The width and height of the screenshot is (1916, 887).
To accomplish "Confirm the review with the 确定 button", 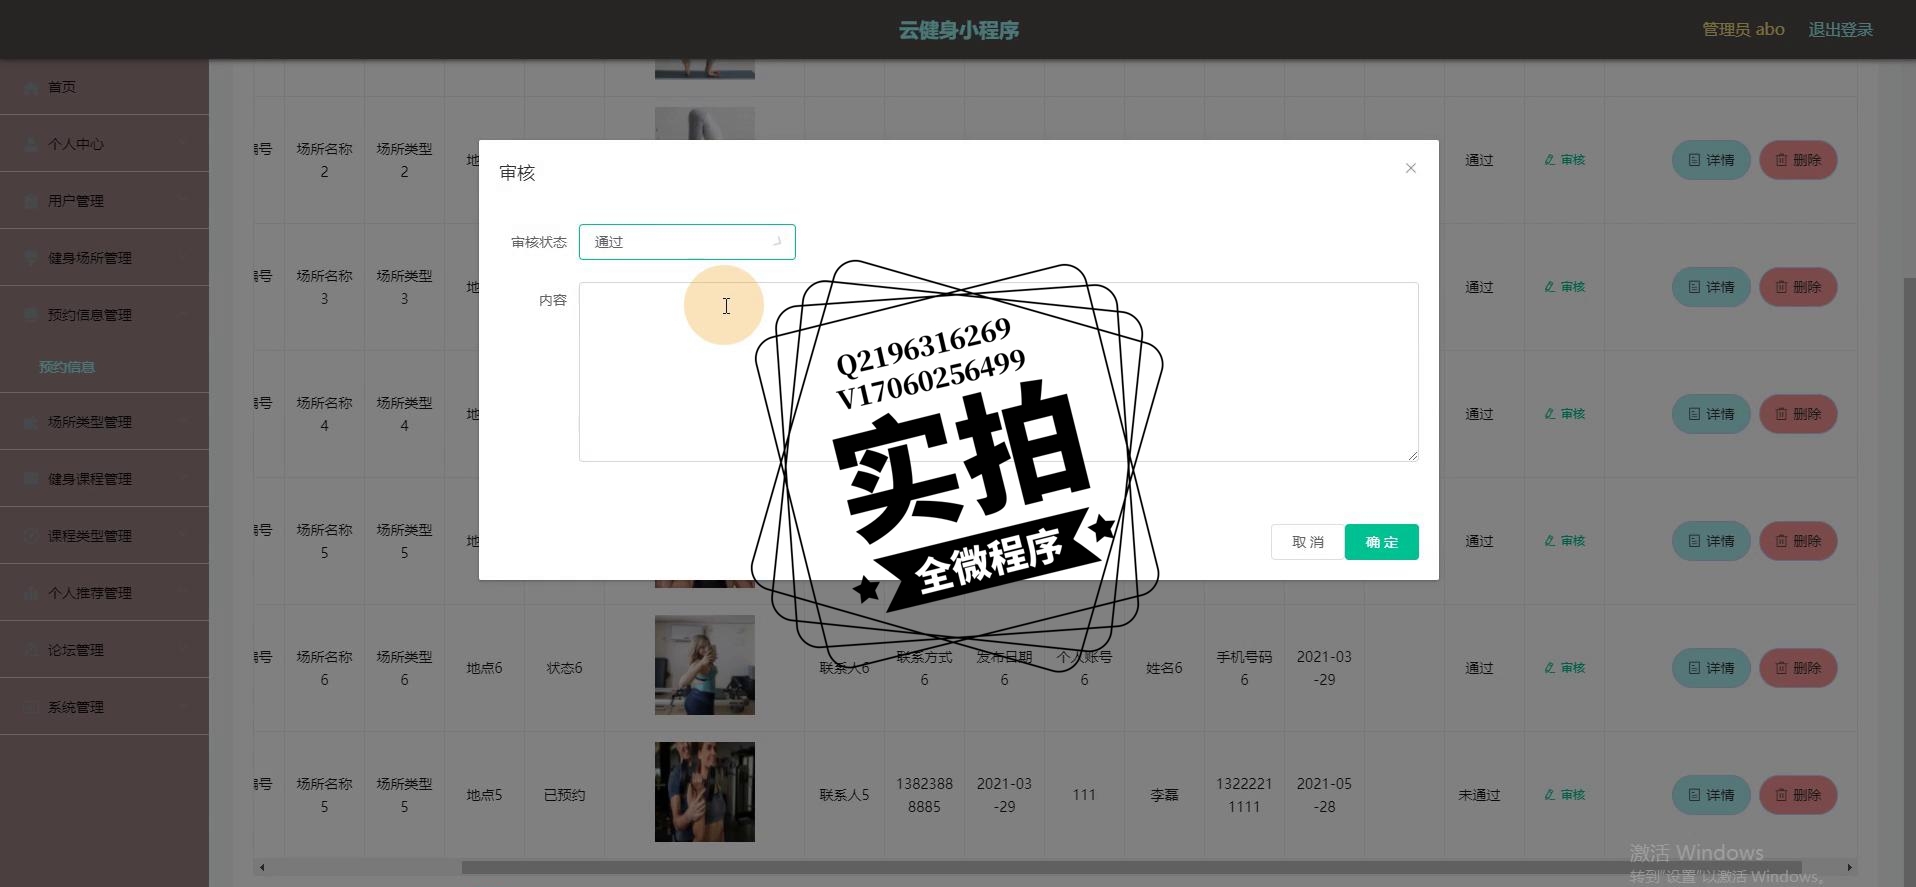I will [x=1382, y=542].
